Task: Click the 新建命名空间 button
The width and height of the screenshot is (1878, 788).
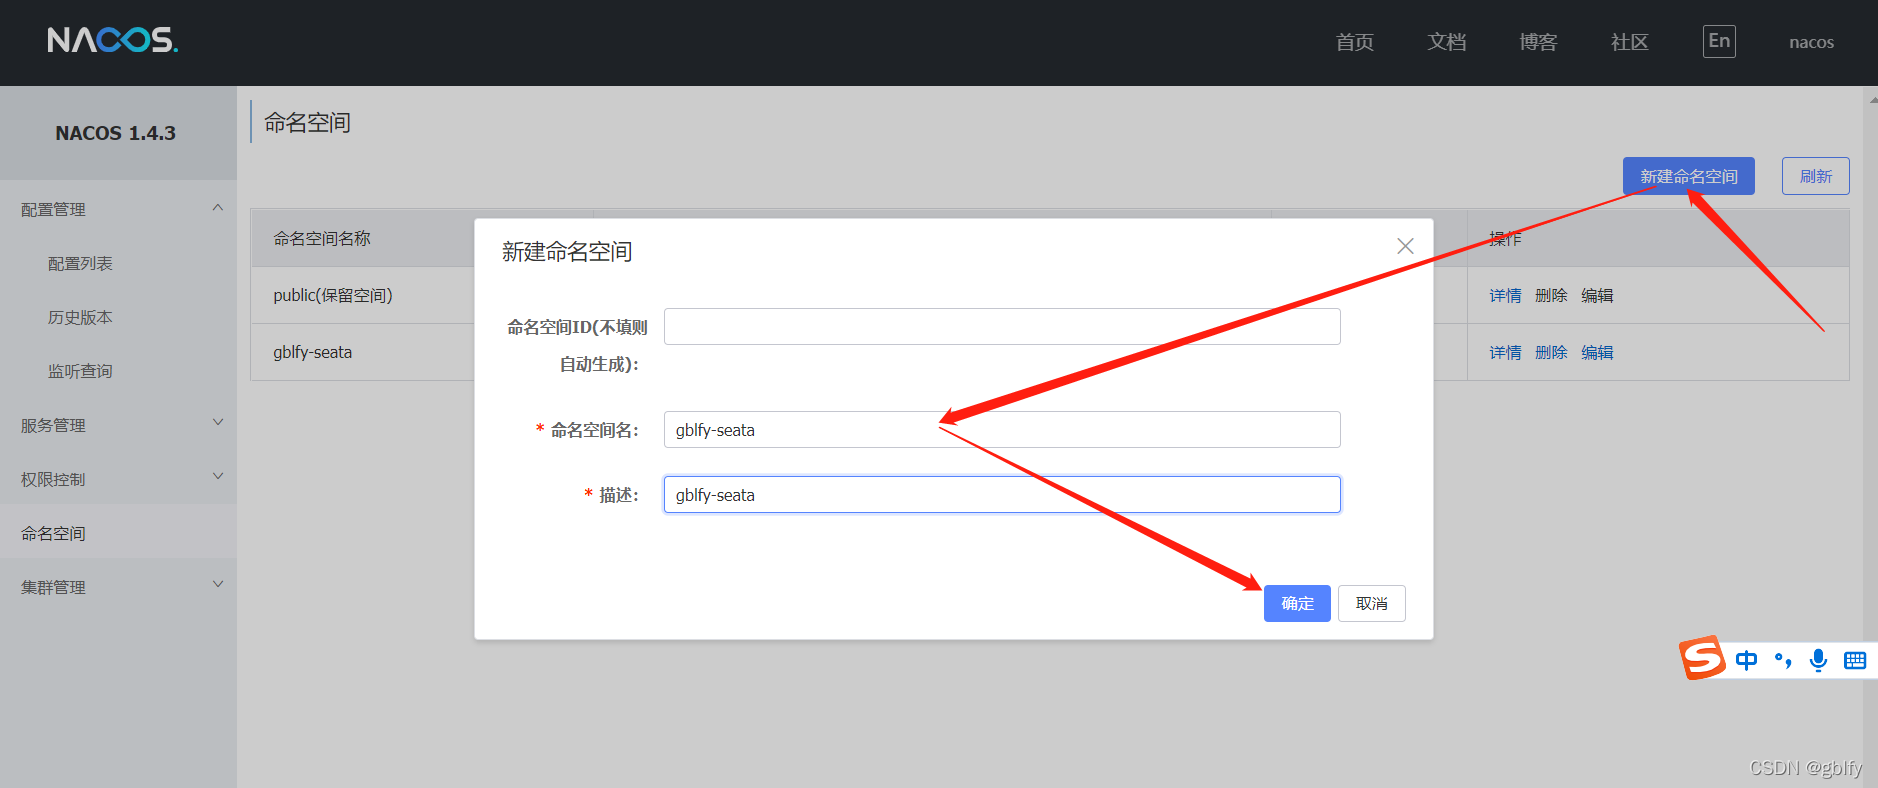Action: [1688, 176]
